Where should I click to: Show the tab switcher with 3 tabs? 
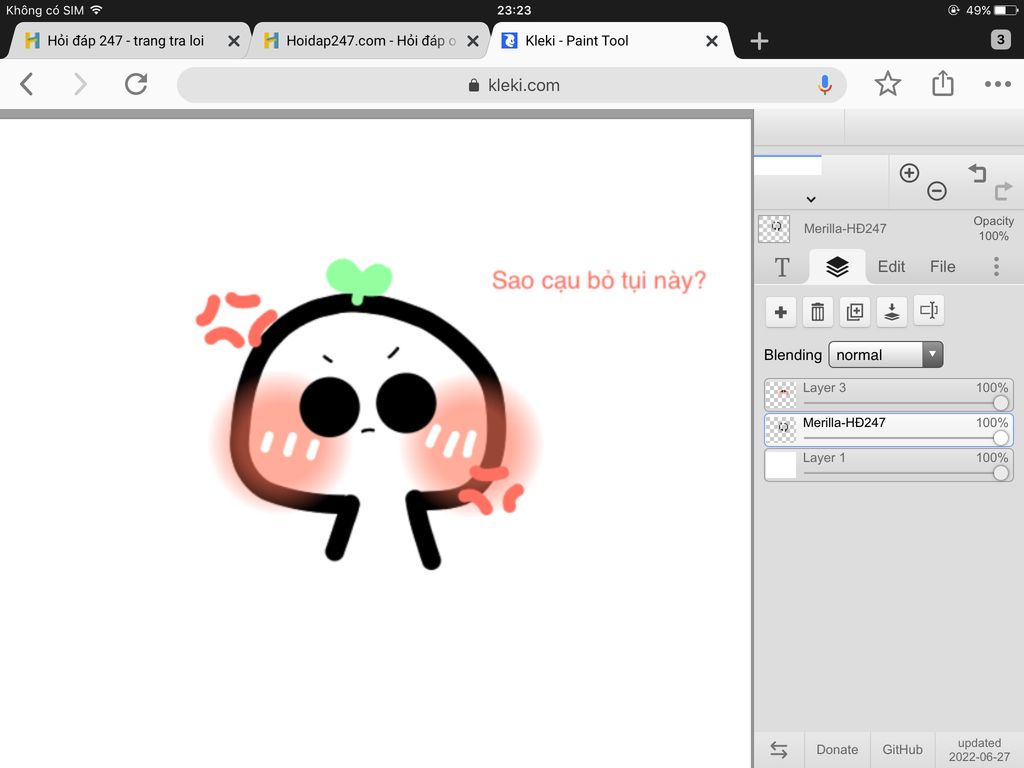tap(1000, 40)
